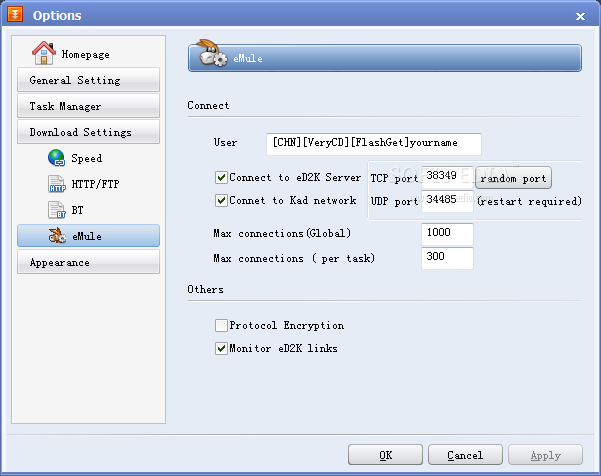Click the "Connect" section heading

(208, 105)
